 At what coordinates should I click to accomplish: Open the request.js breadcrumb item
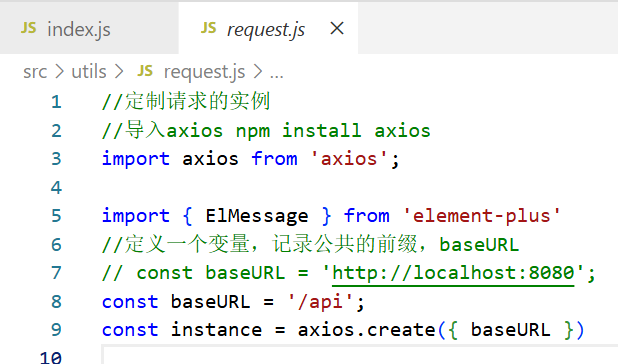tap(204, 72)
